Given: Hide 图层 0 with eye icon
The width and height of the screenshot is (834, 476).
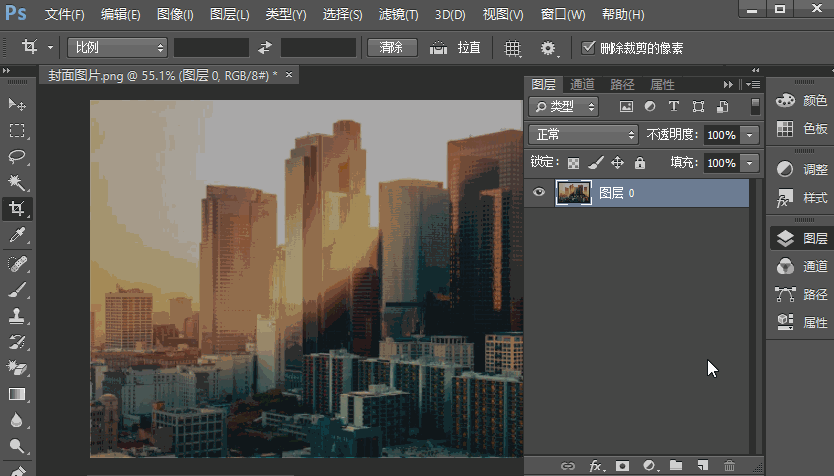Looking at the screenshot, I should tap(539, 192).
